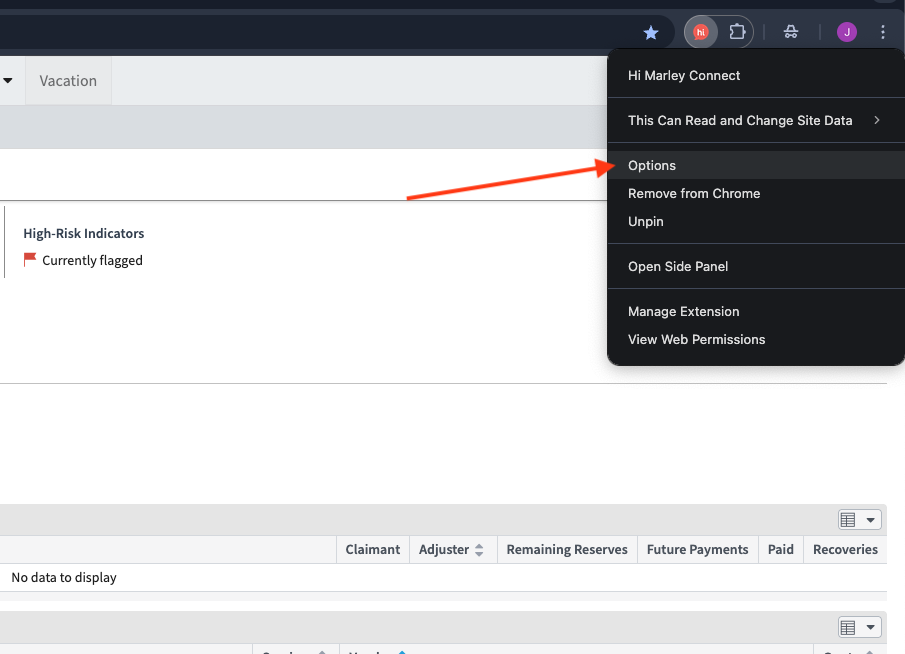
Task: Click the red flag beside Currently flagged
Action: 29,259
